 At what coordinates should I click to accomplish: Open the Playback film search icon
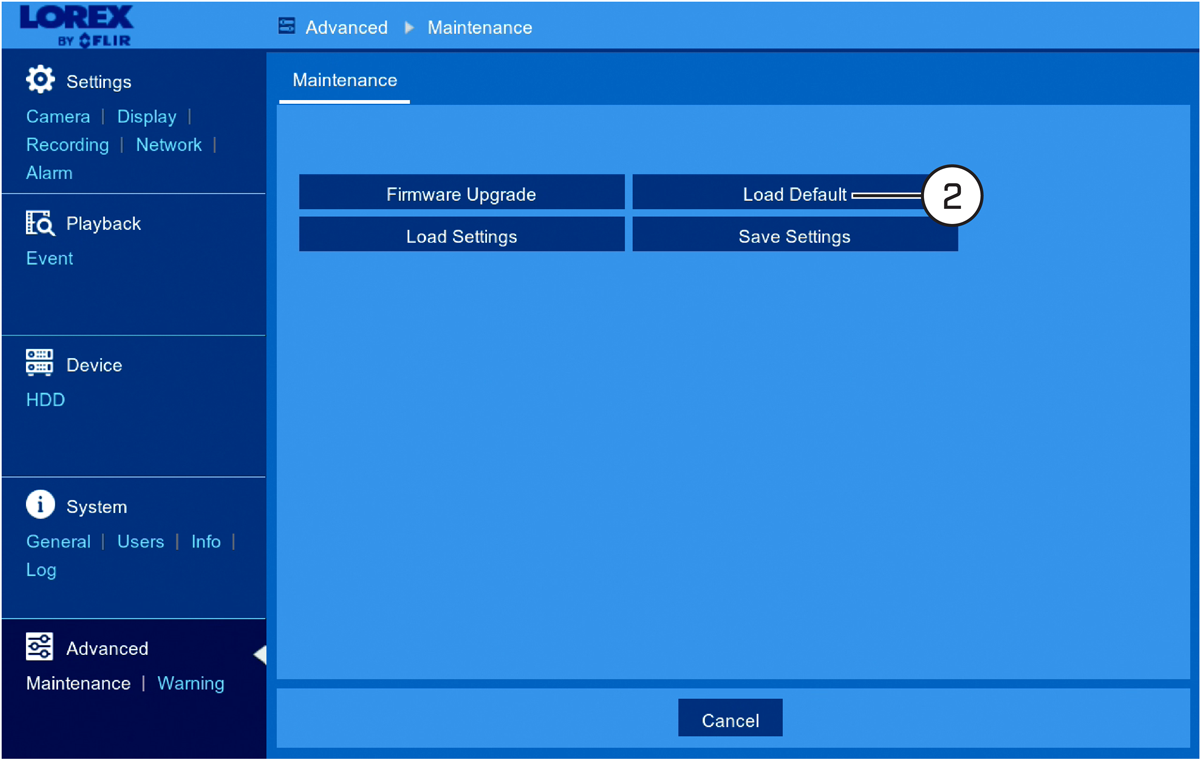39,222
